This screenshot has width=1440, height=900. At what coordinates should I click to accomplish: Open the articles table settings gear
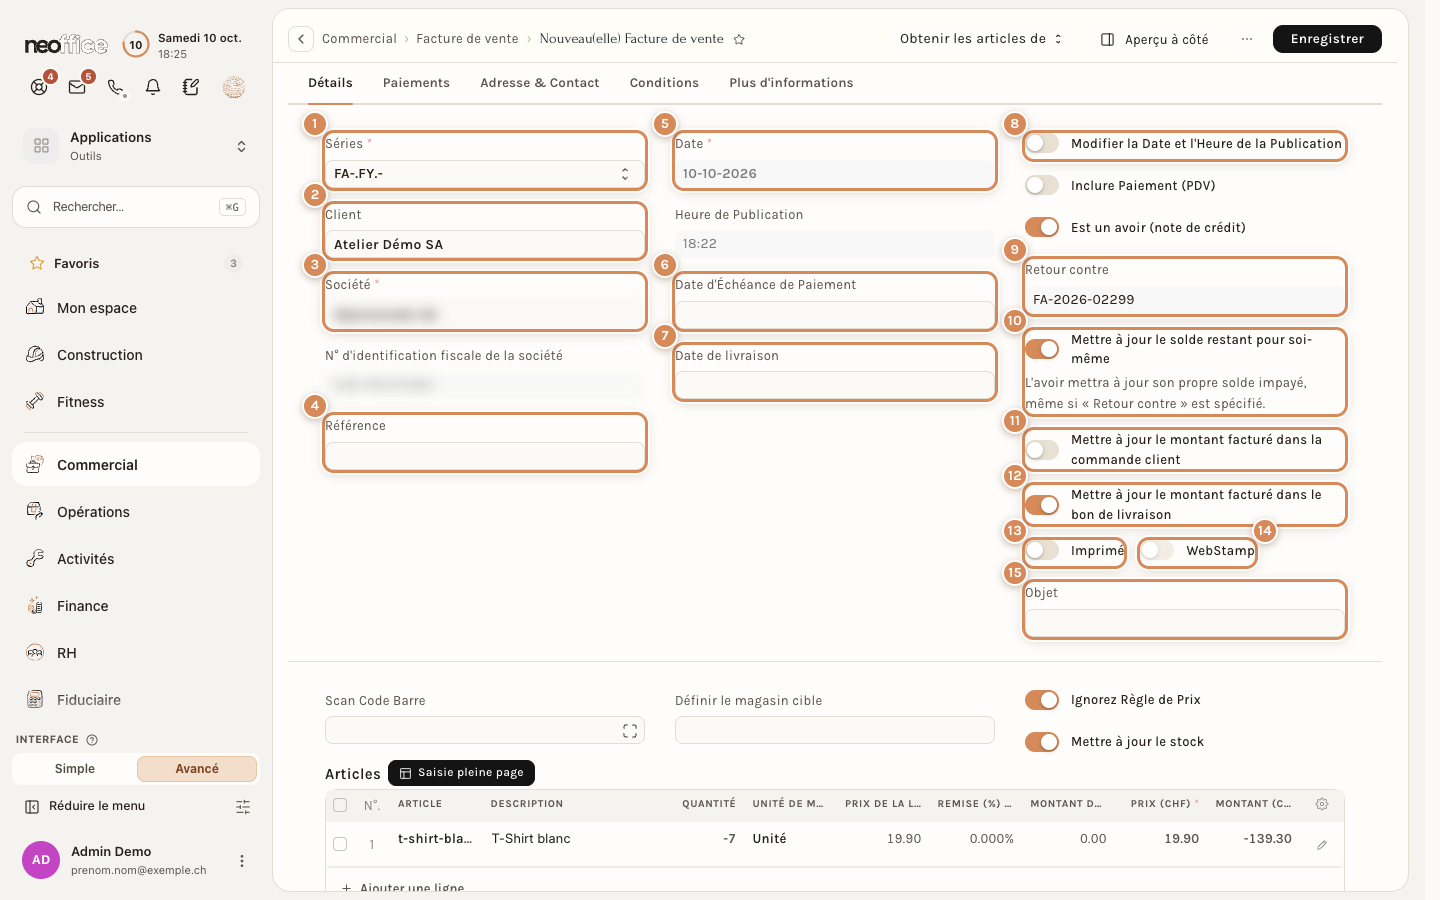tap(1322, 804)
